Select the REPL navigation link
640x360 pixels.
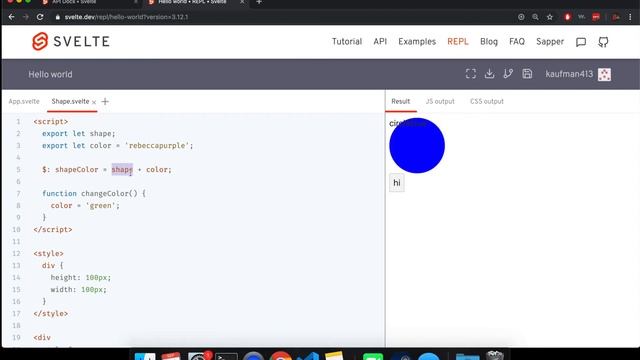coord(458,42)
